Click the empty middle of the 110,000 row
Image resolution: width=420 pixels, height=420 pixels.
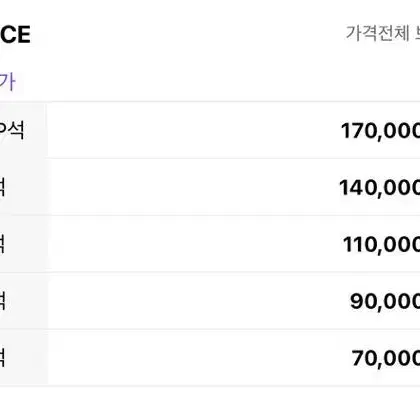click(x=193, y=244)
